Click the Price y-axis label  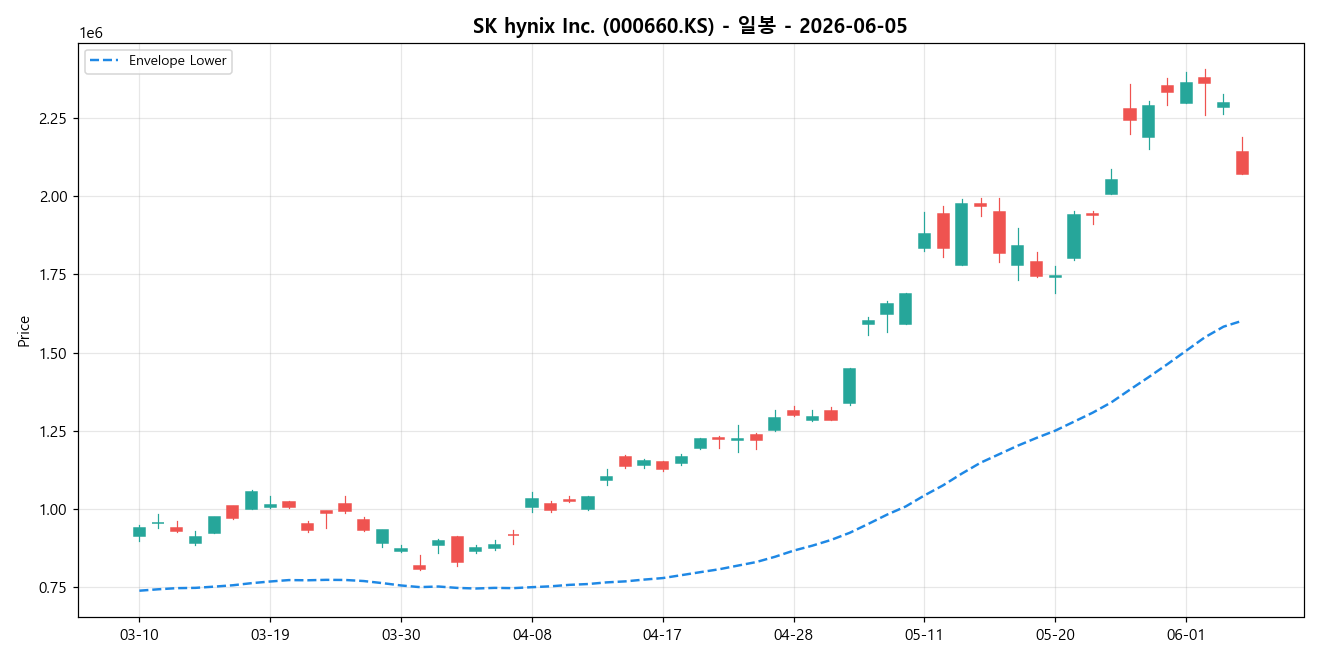(x=23, y=331)
